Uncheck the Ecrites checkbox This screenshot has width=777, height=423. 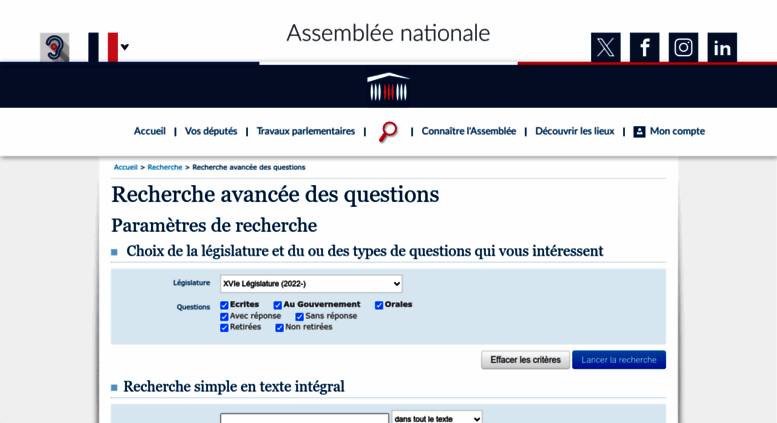pos(224,305)
